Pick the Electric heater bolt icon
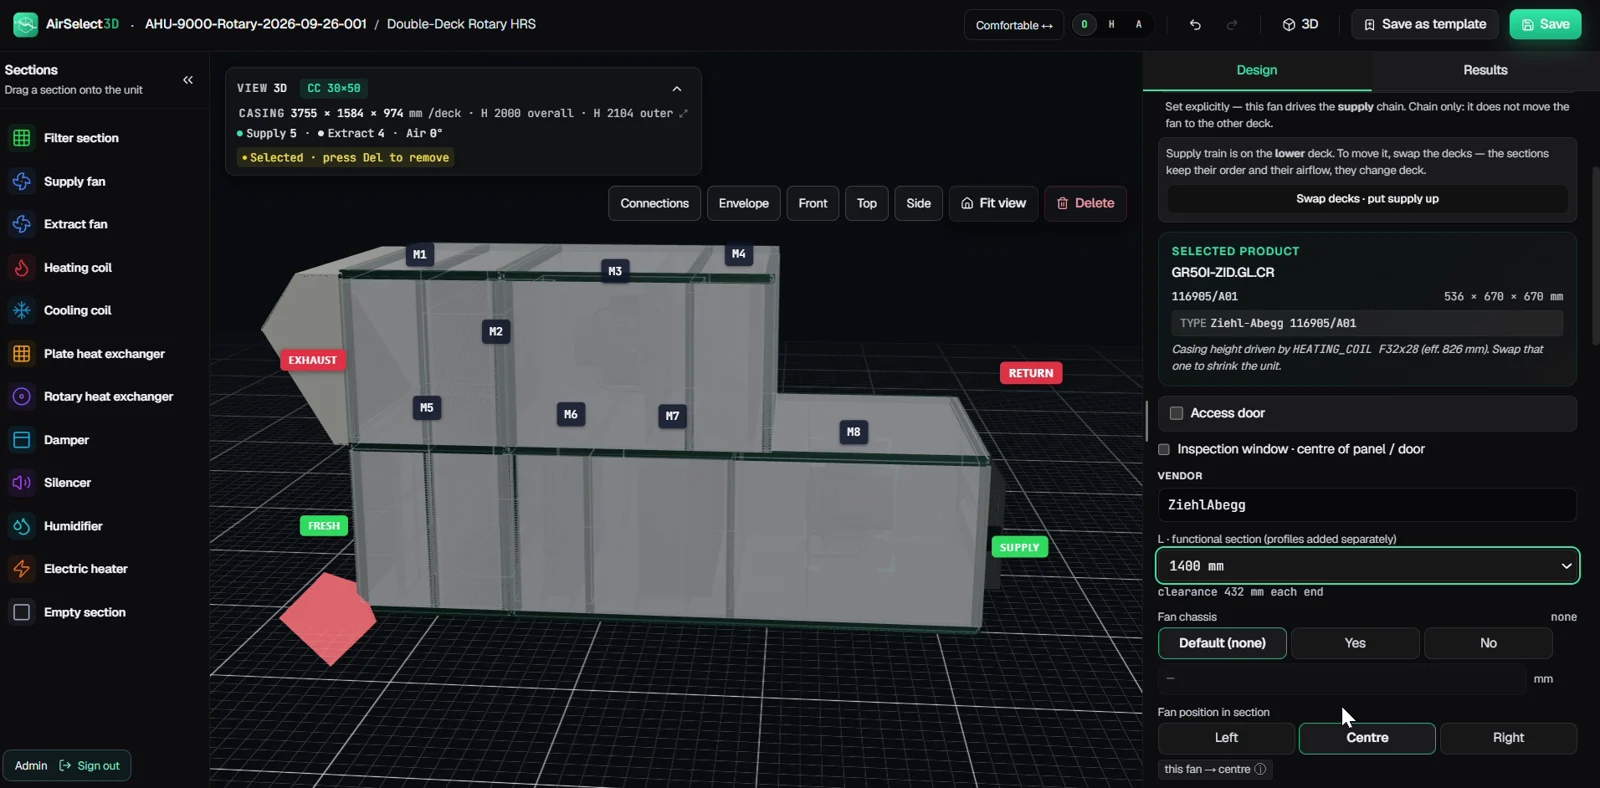 [x=22, y=569]
